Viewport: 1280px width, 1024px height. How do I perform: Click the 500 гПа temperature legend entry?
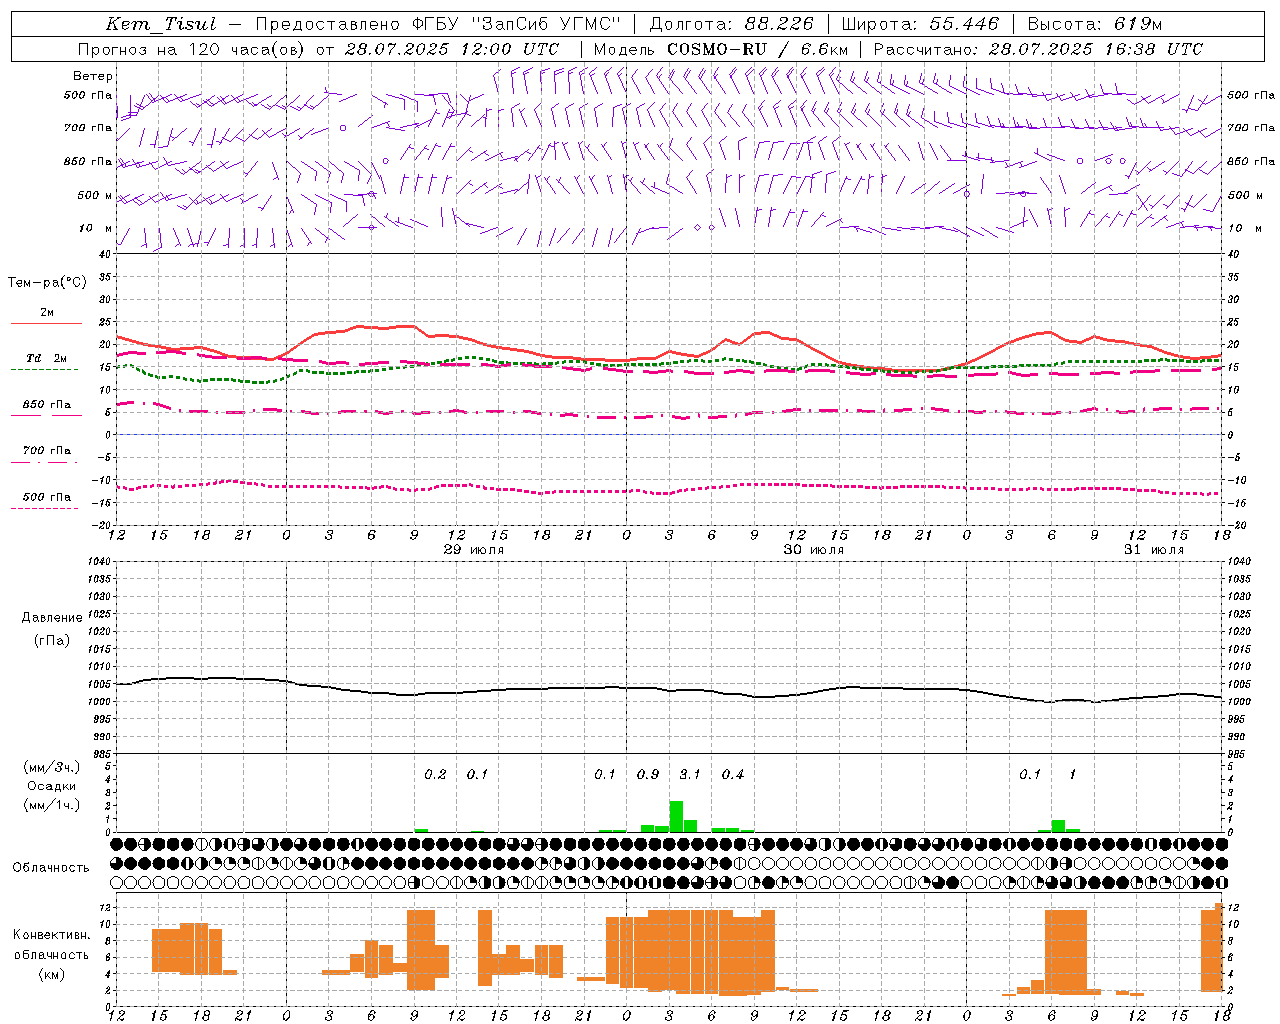click(46, 501)
